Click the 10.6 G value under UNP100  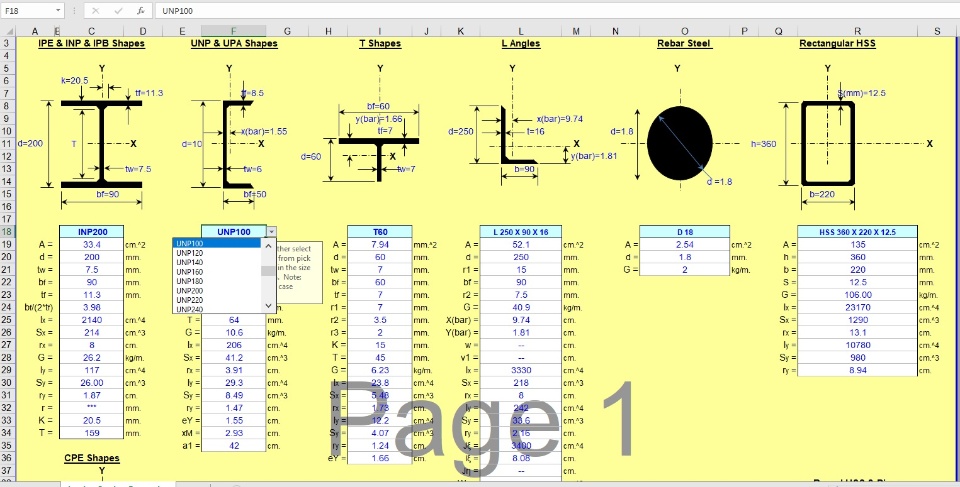[x=234, y=333]
